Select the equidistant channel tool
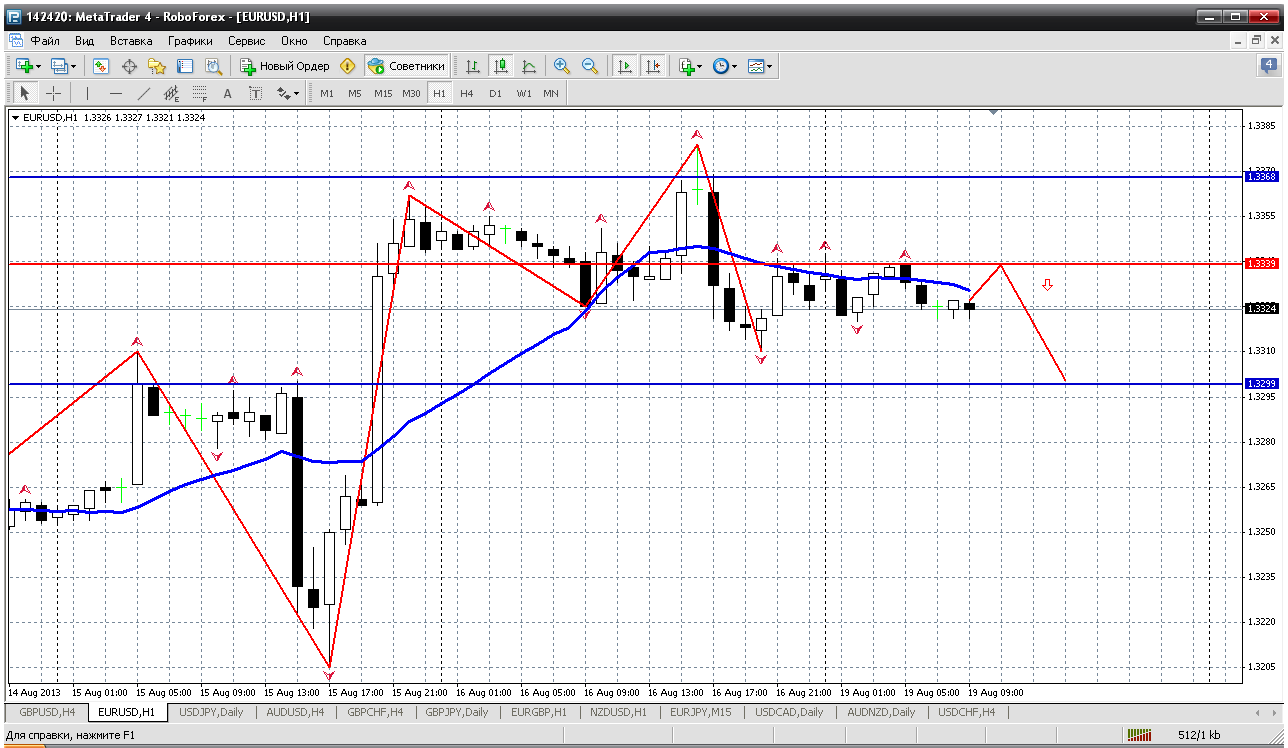The width and height of the screenshot is (1288, 748). [171, 93]
